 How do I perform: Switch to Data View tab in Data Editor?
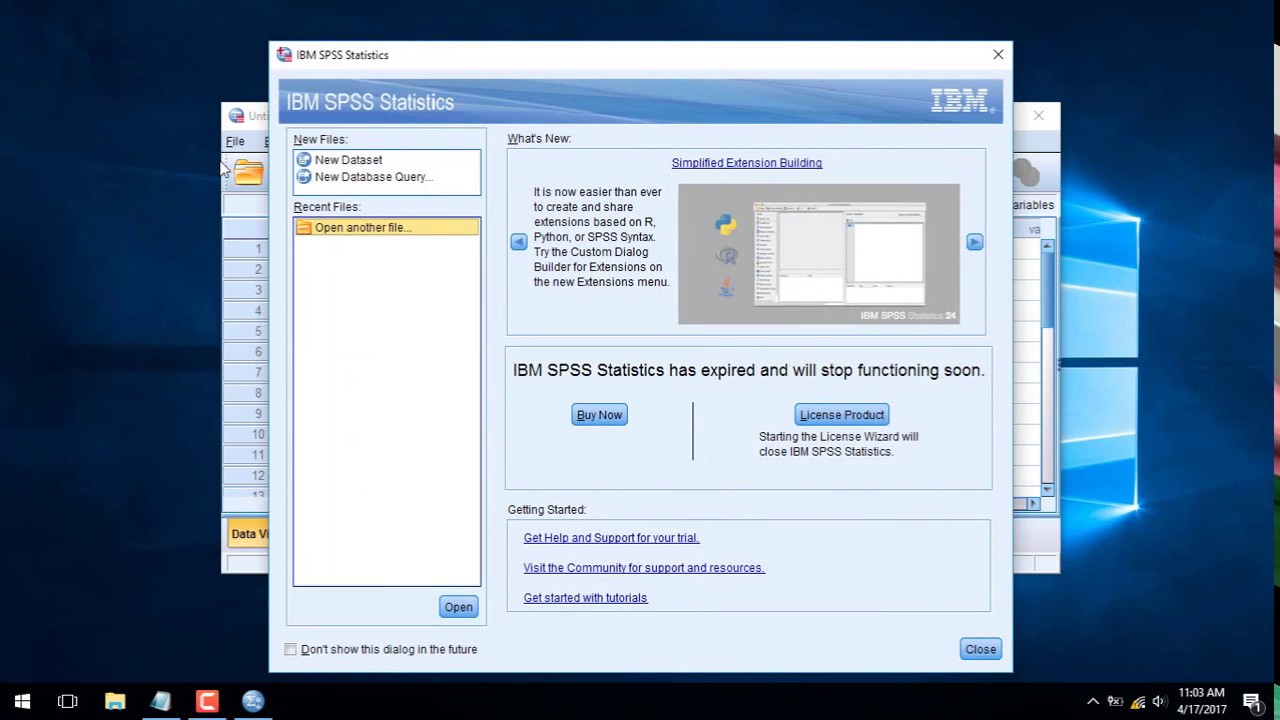point(248,534)
